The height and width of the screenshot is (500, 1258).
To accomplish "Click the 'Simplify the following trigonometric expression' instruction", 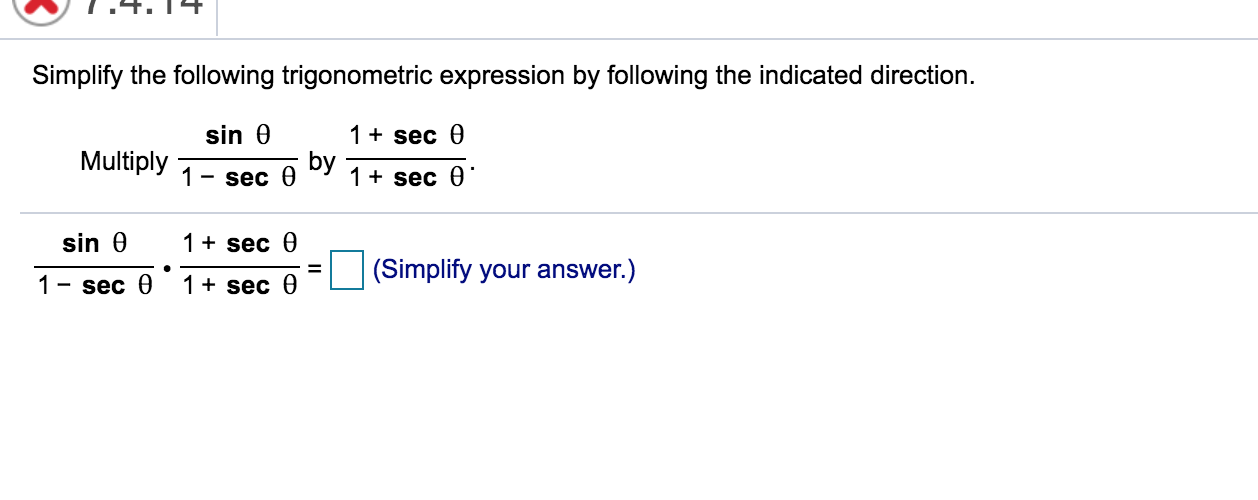I will point(503,76).
